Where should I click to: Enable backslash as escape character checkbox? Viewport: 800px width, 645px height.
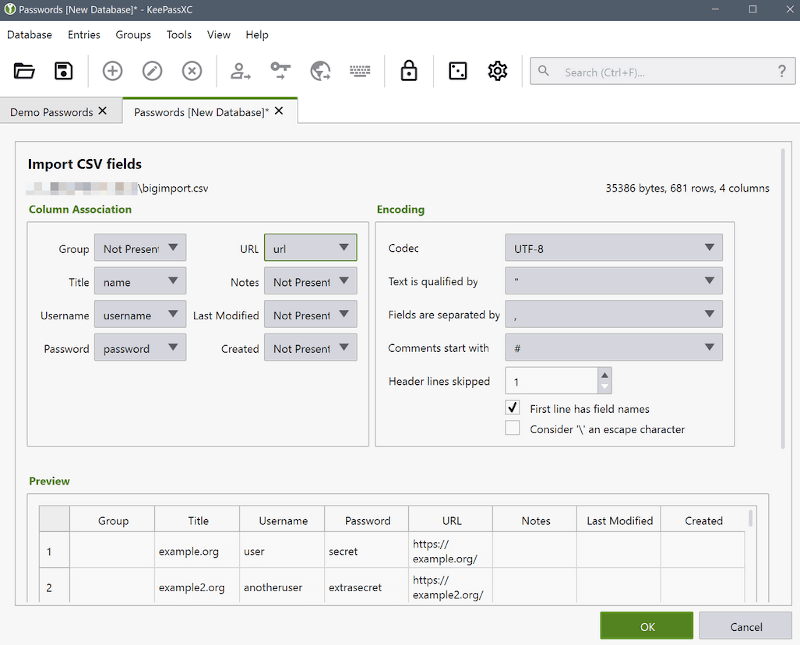click(x=512, y=428)
